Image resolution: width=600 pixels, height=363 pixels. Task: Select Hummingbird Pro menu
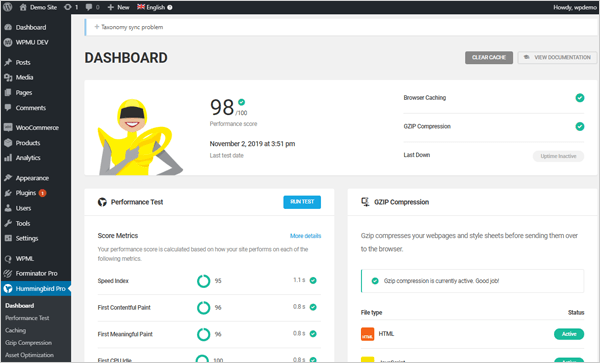pos(36,289)
